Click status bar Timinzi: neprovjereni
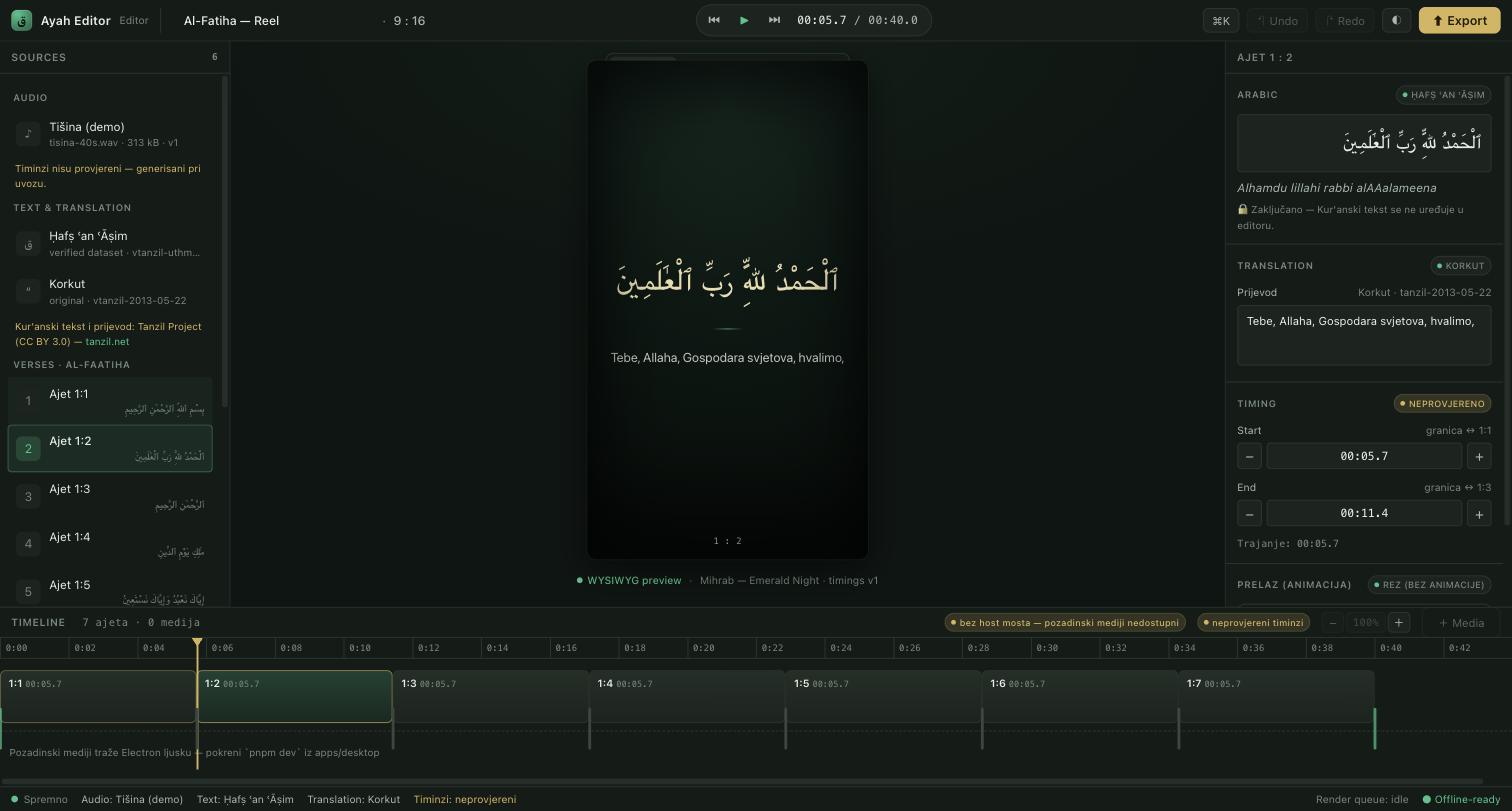This screenshot has width=1512, height=811. 465,799
